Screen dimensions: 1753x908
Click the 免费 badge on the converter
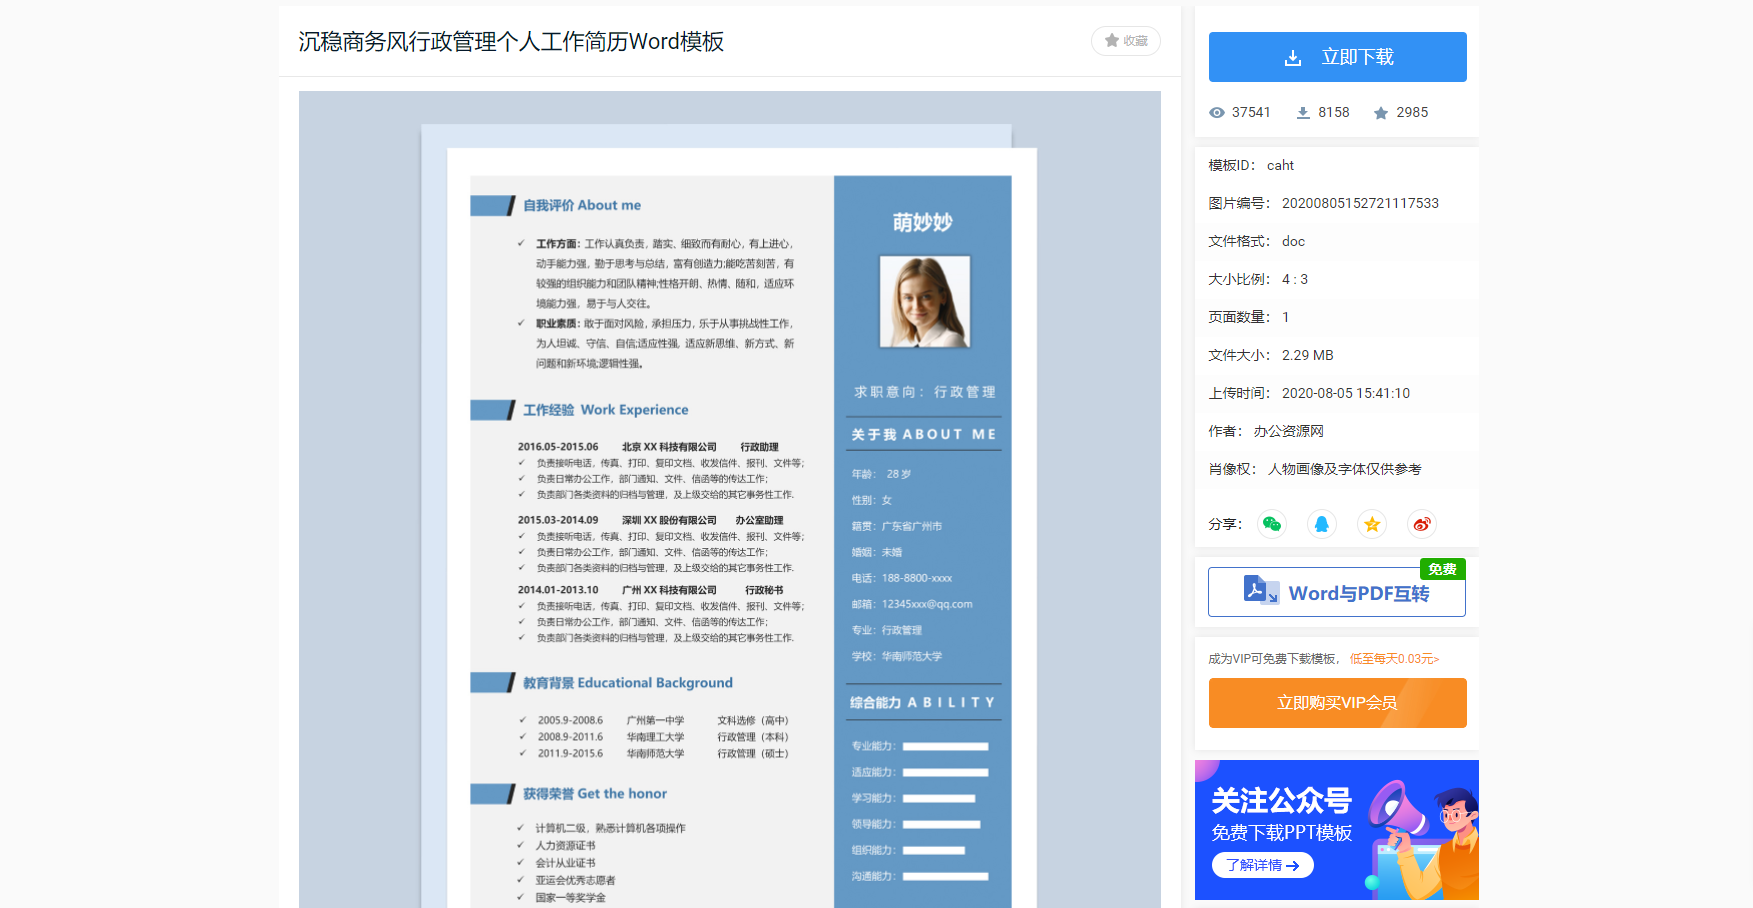[x=1442, y=569]
